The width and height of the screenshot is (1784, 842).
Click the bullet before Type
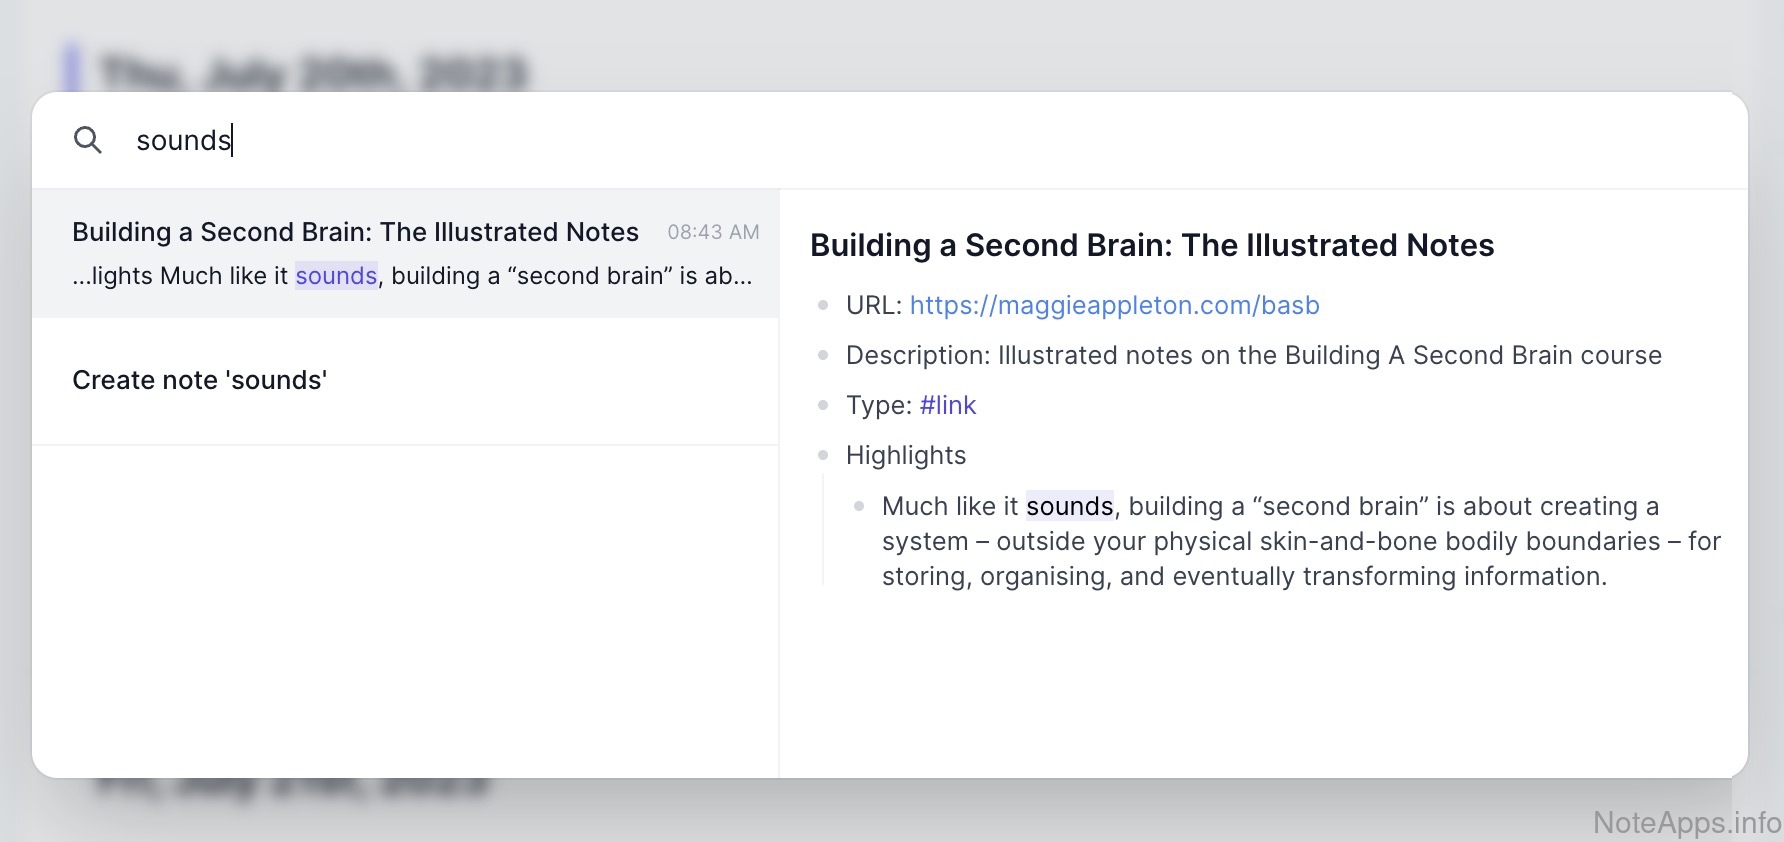[823, 405]
